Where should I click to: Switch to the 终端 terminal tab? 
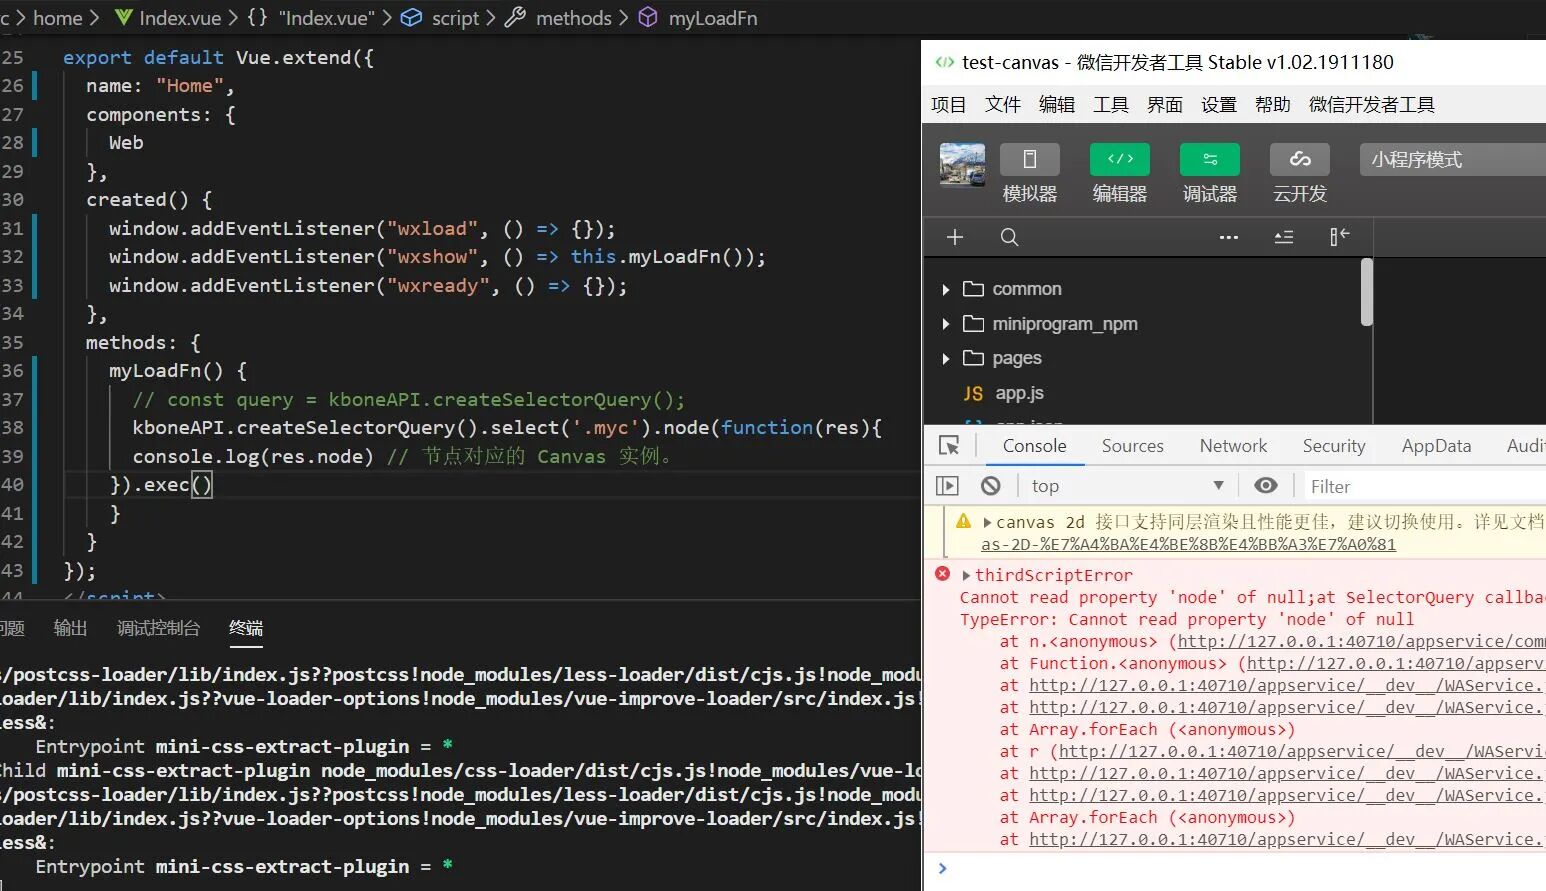pyautogui.click(x=246, y=628)
